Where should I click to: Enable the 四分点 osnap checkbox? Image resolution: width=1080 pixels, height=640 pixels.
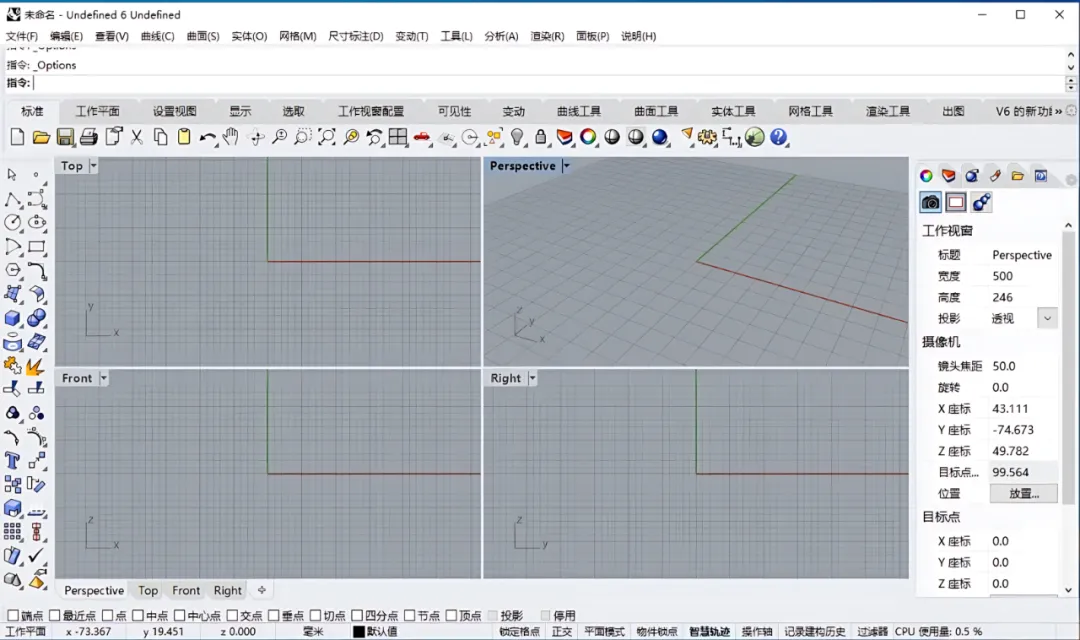click(x=357, y=615)
